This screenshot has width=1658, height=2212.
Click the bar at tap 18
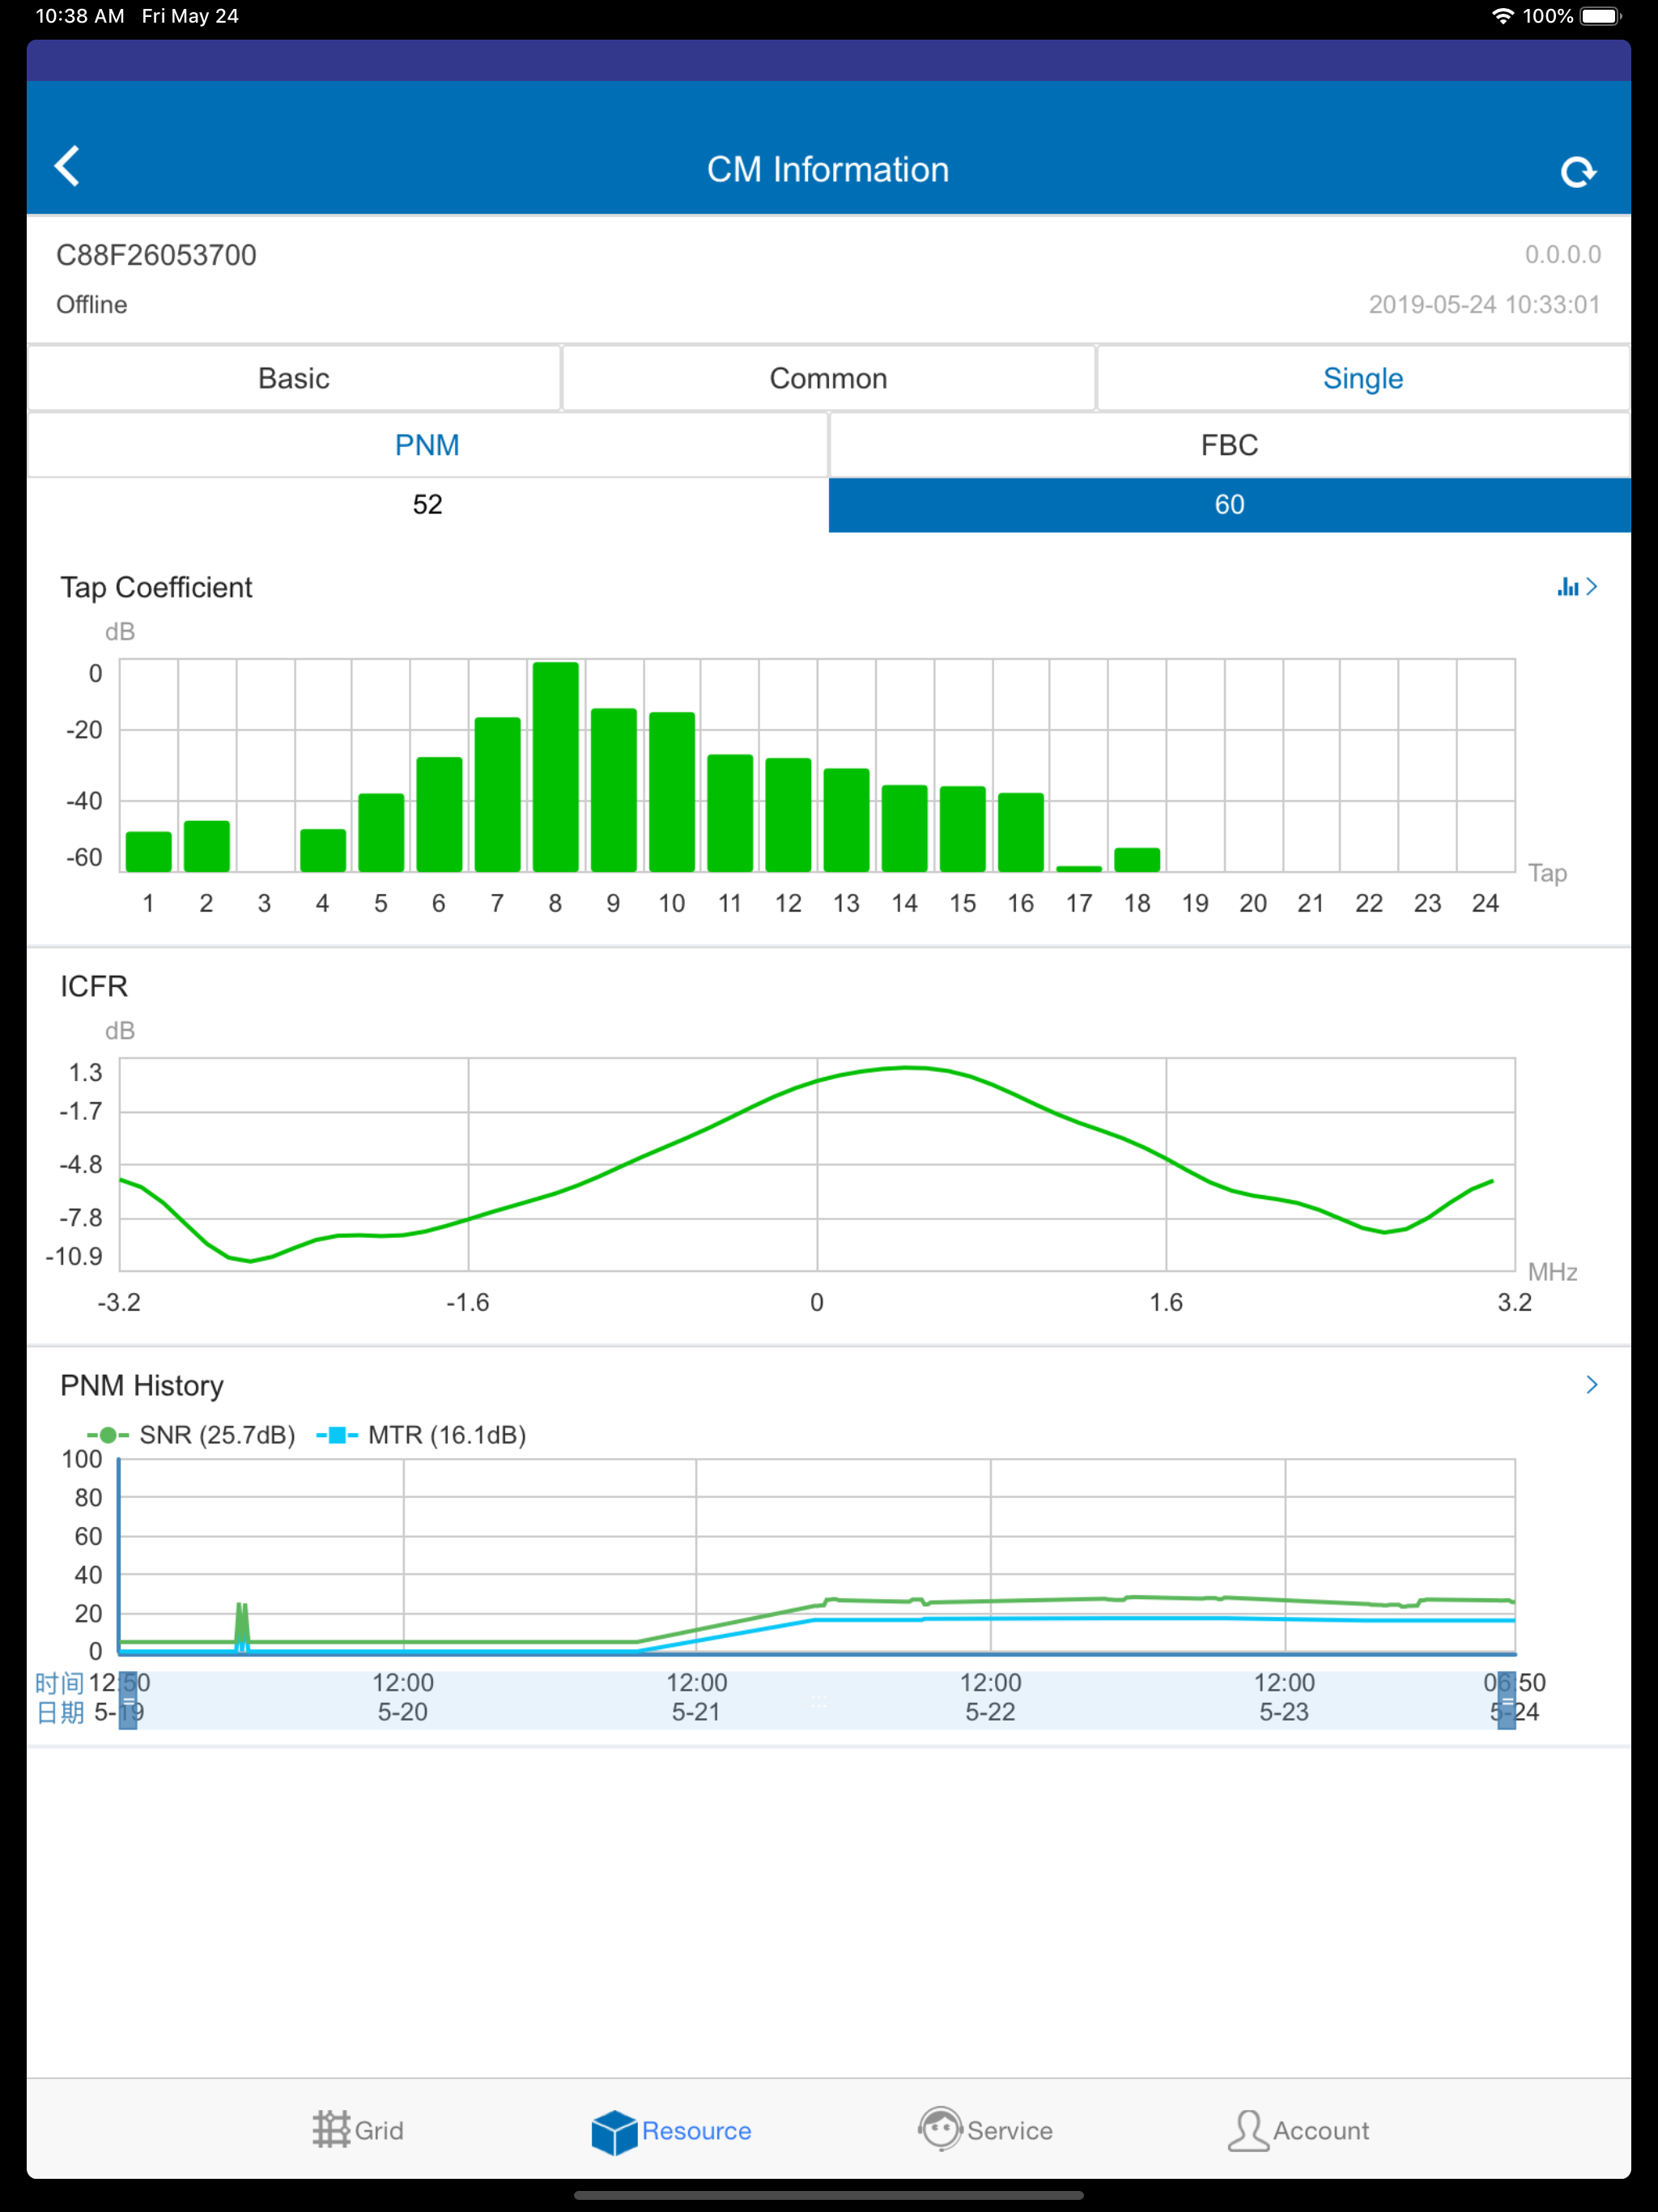pyautogui.click(x=1137, y=860)
